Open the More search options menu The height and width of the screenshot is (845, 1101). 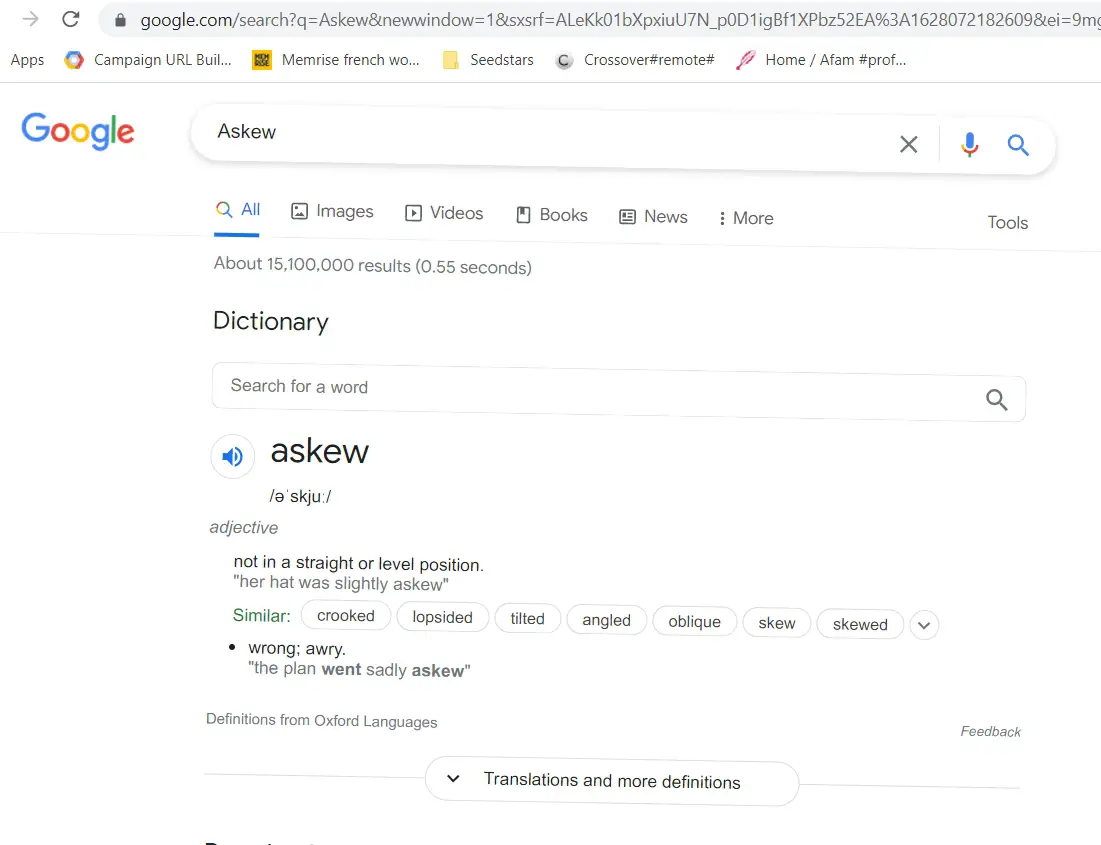pos(746,218)
